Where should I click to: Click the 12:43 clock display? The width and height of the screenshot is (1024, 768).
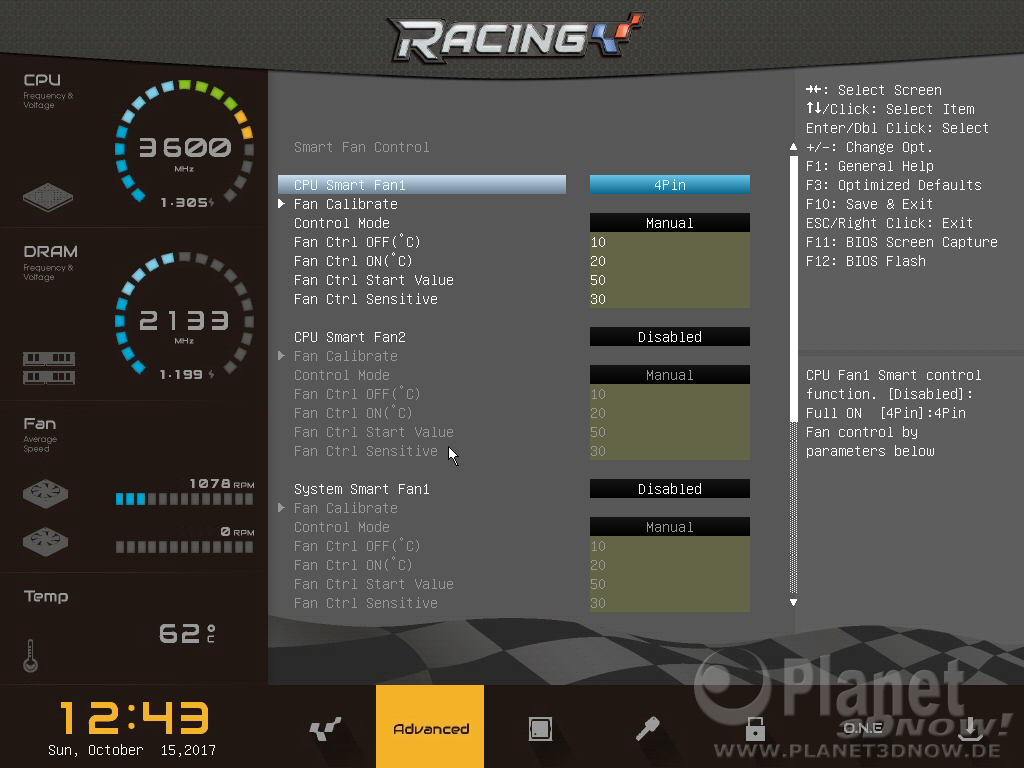point(134,718)
